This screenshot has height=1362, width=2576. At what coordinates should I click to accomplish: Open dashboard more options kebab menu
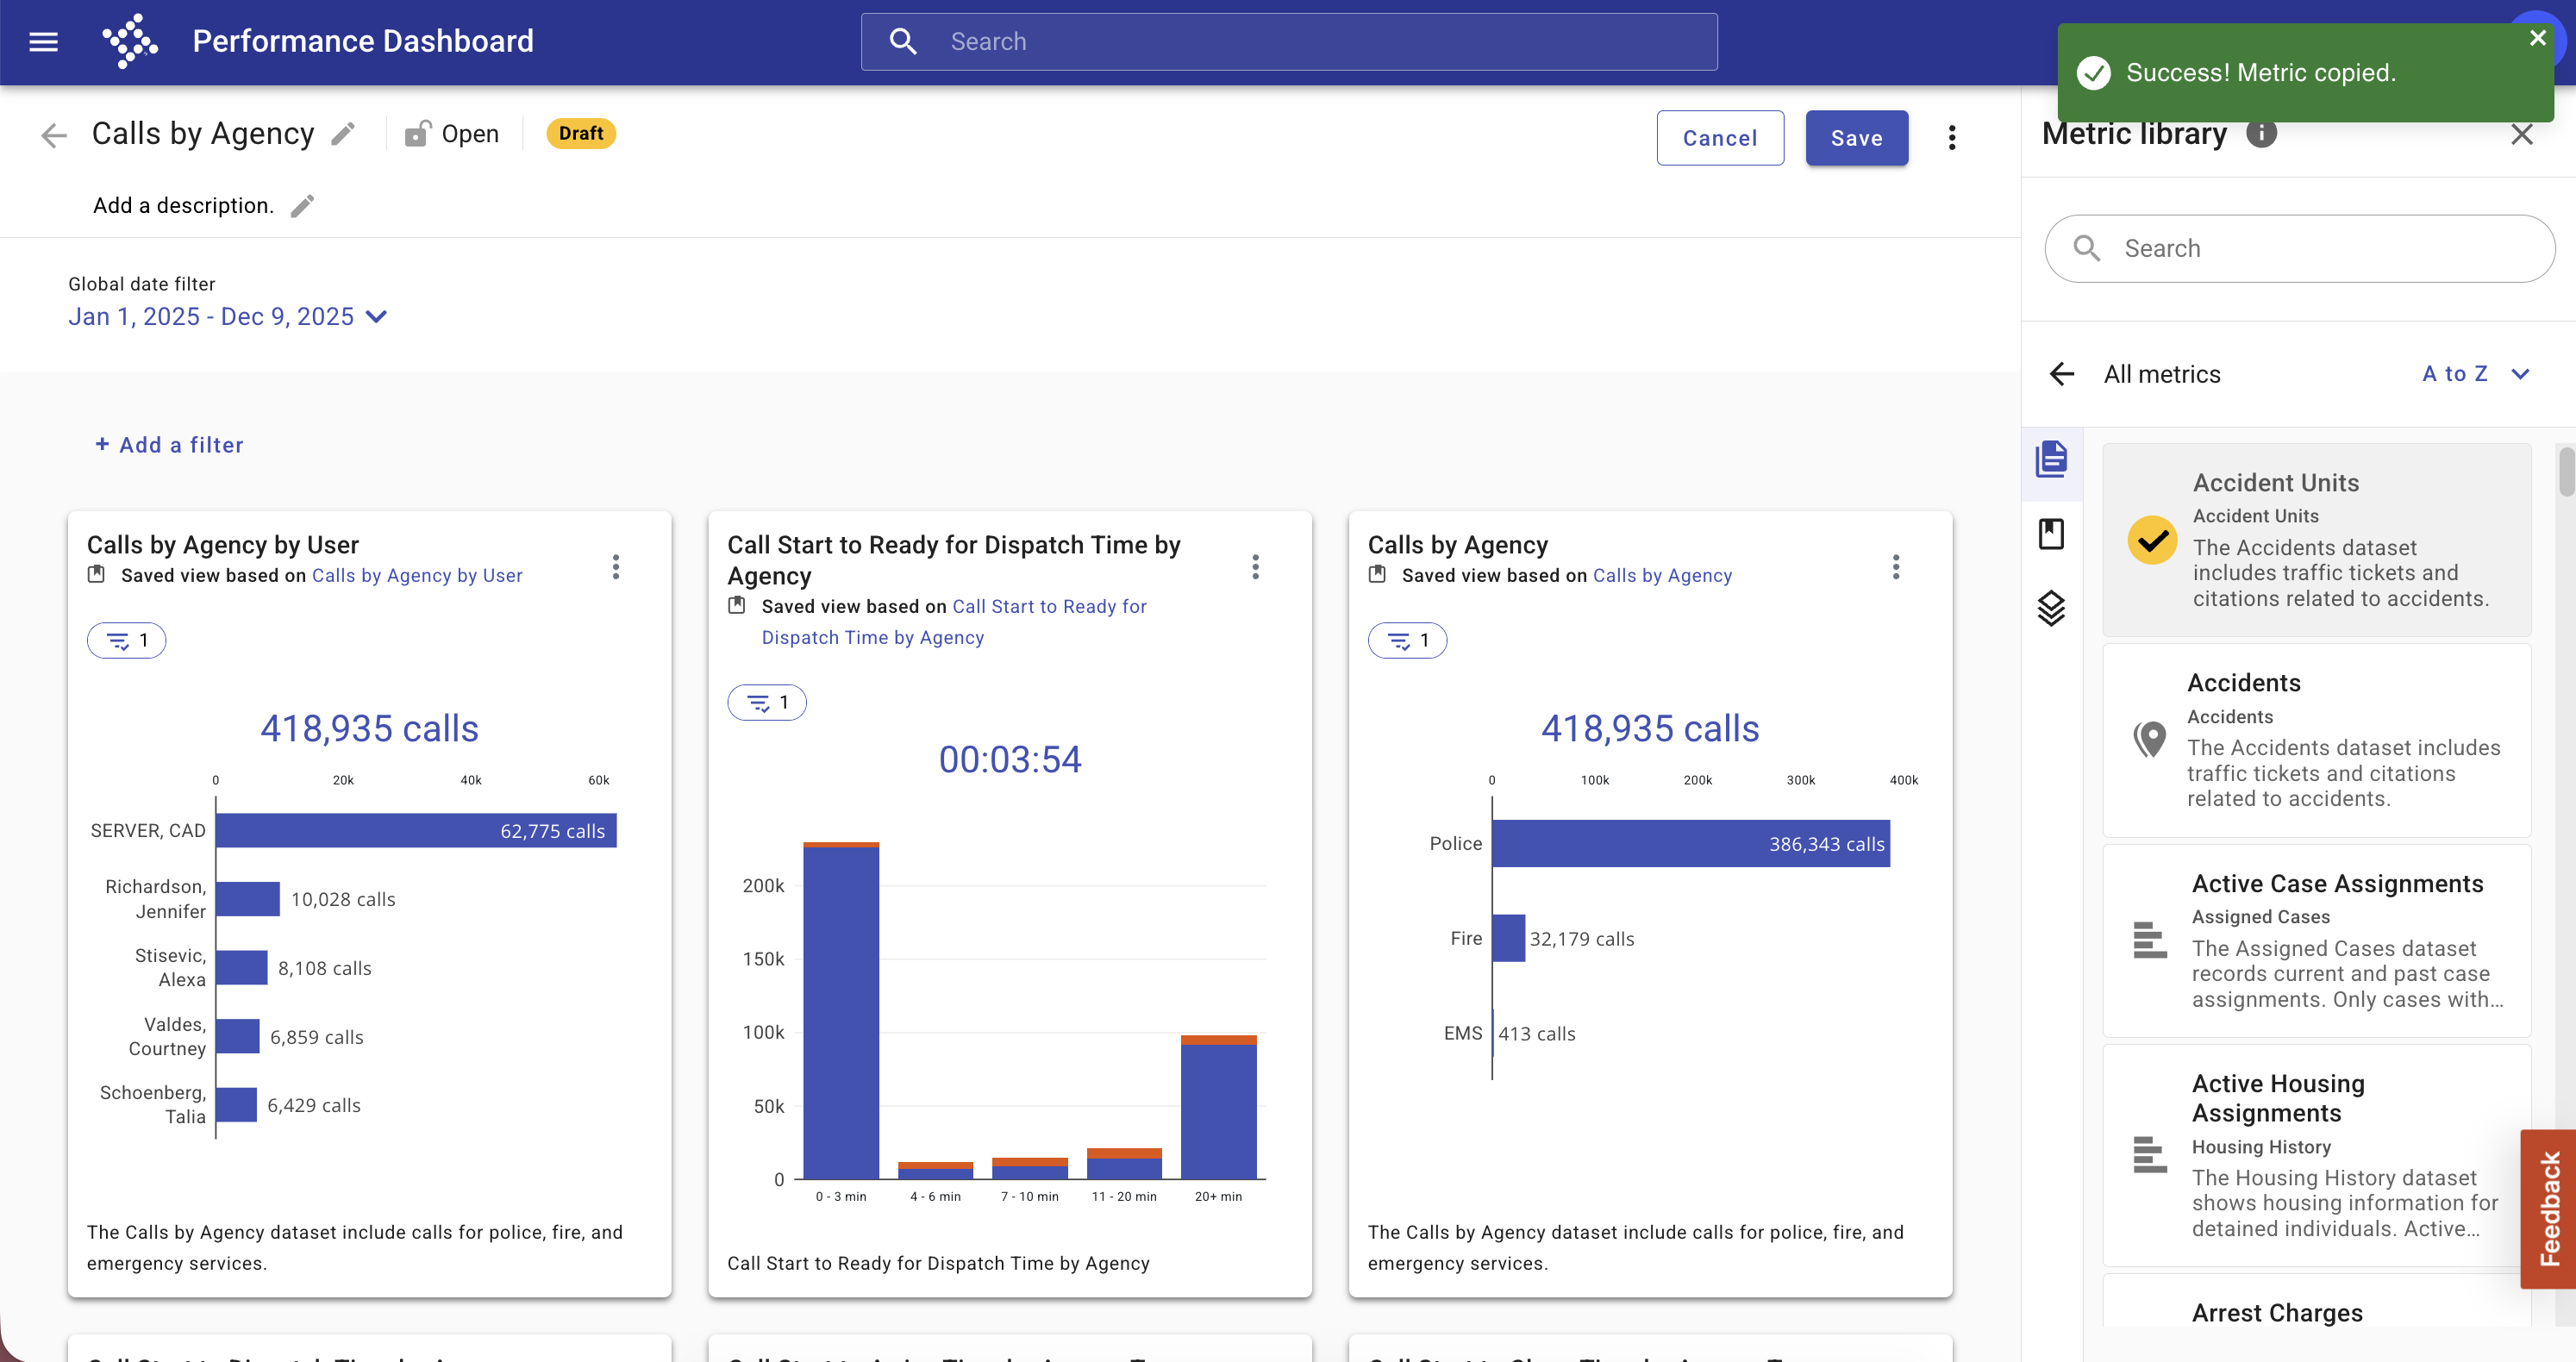coord(1951,138)
